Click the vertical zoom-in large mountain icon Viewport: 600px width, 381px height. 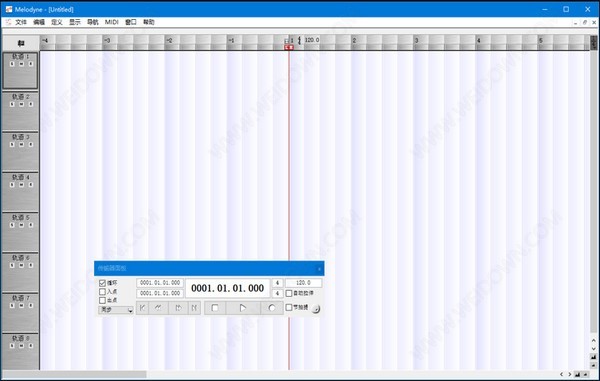pos(593,357)
